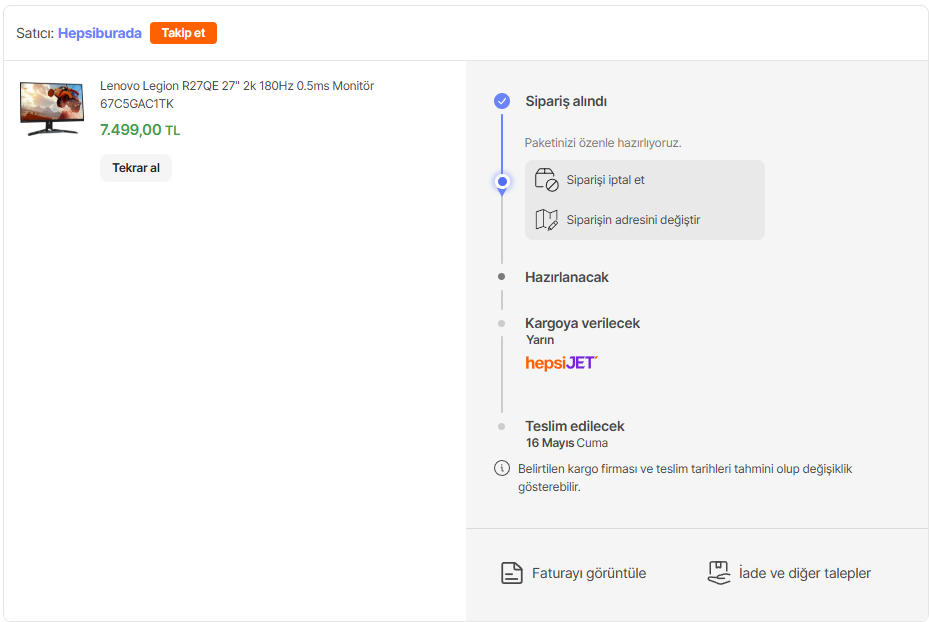
Task: Click the info circle icon
Action: click(502, 468)
